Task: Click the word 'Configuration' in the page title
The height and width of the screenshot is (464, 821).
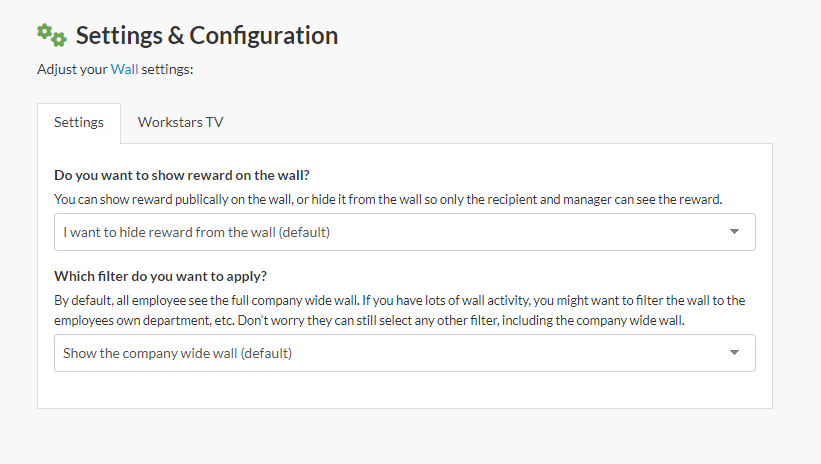Action: tap(264, 36)
